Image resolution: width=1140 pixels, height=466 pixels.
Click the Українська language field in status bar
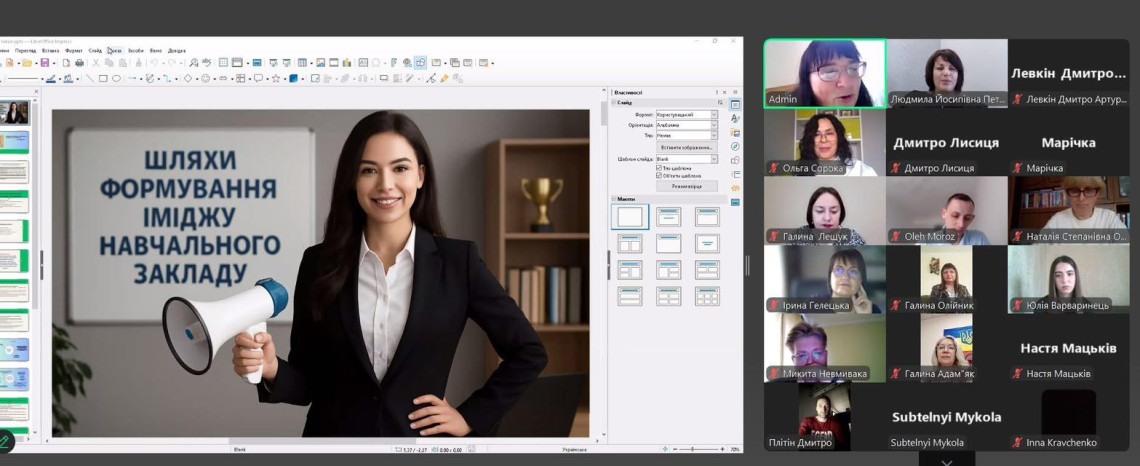574,450
